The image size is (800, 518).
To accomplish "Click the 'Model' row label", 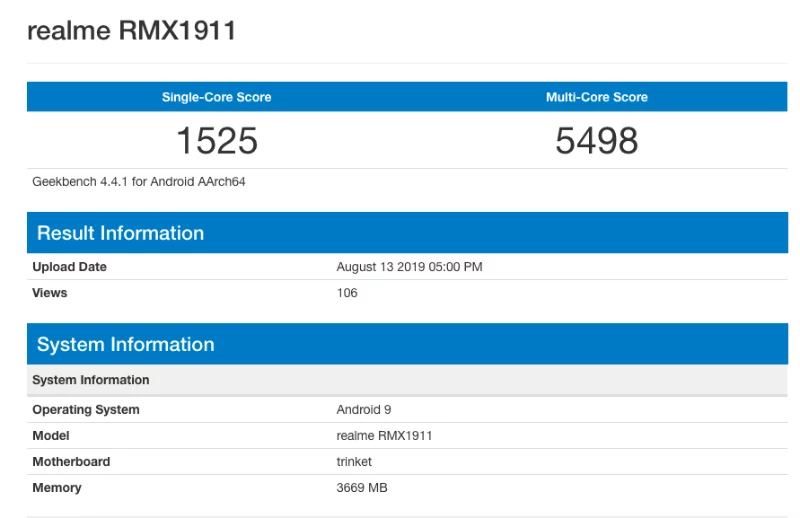I will coord(51,436).
